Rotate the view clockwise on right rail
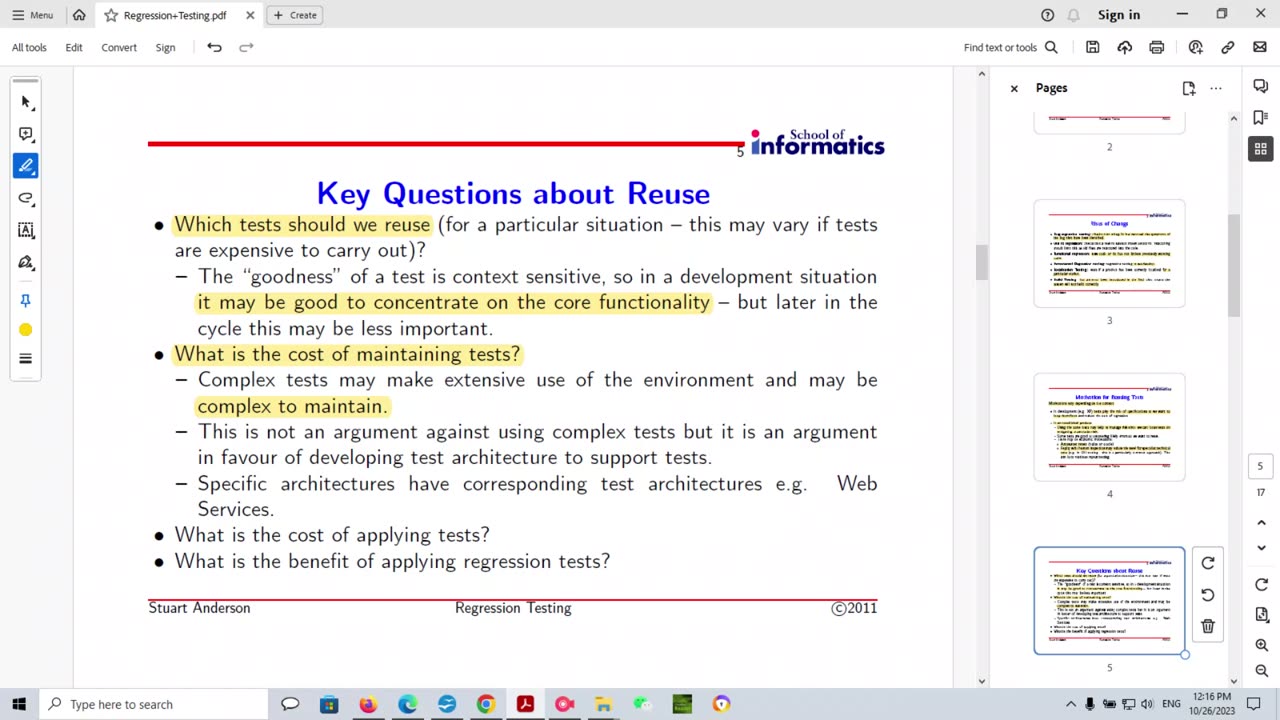 [1260, 585]
